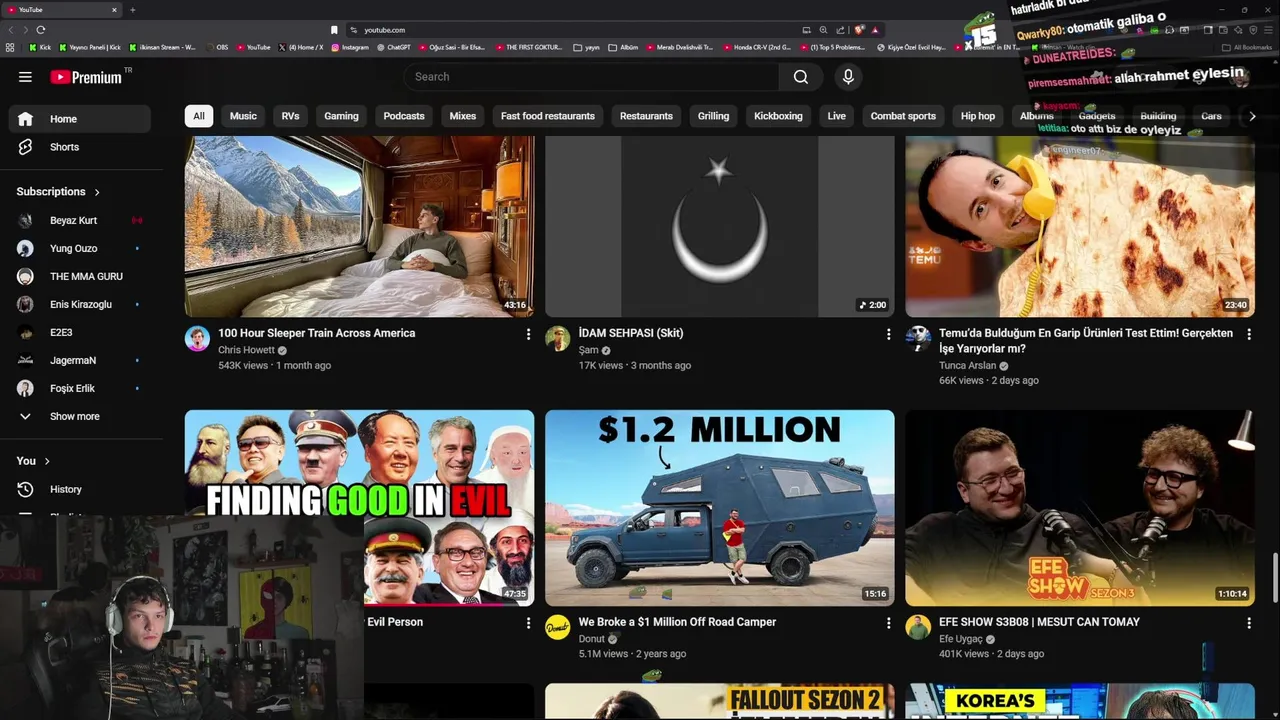Viewport: 1280px width, 720px height.
Task: Open Enis Kirazoglu subscription channel
Action: point(80,304)
